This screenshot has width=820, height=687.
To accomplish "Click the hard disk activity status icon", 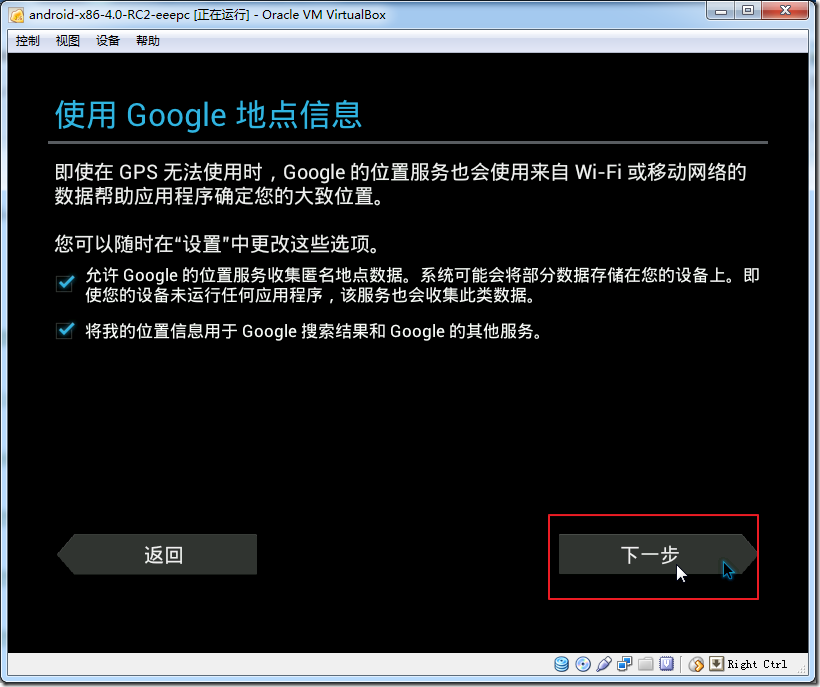I will [561, 664].
